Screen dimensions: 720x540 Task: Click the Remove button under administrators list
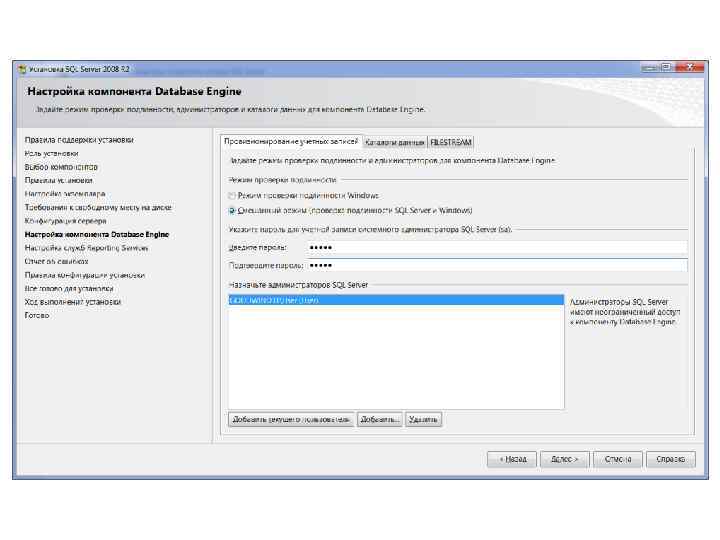(x=423, y=420)
